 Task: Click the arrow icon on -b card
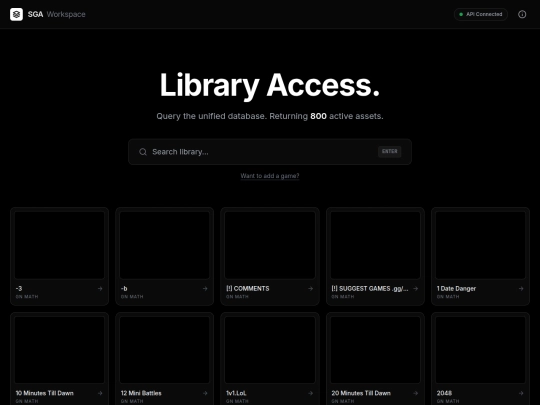(x=205, y=289)
